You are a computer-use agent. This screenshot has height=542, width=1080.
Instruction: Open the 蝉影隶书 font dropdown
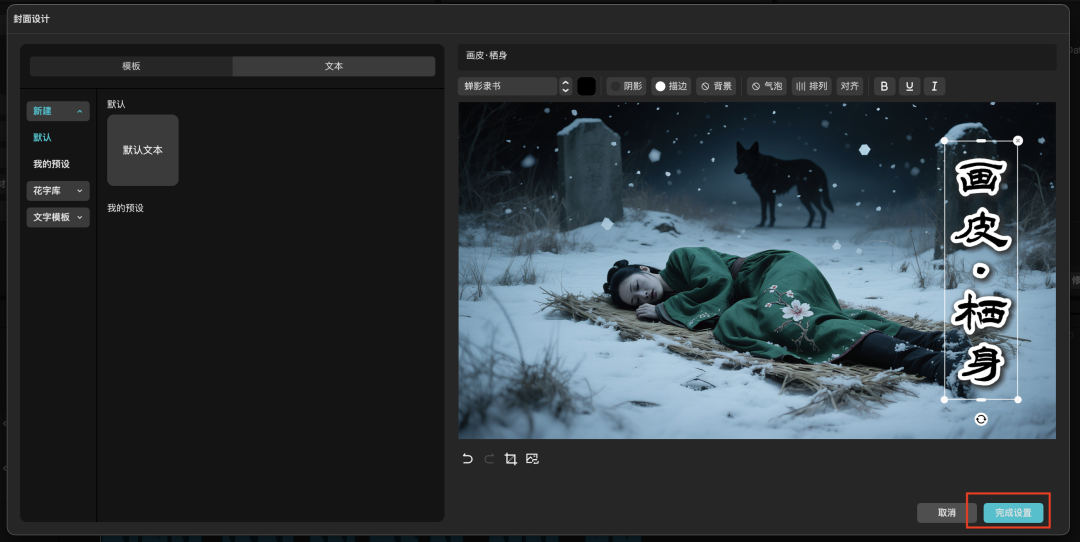[514, 86]
